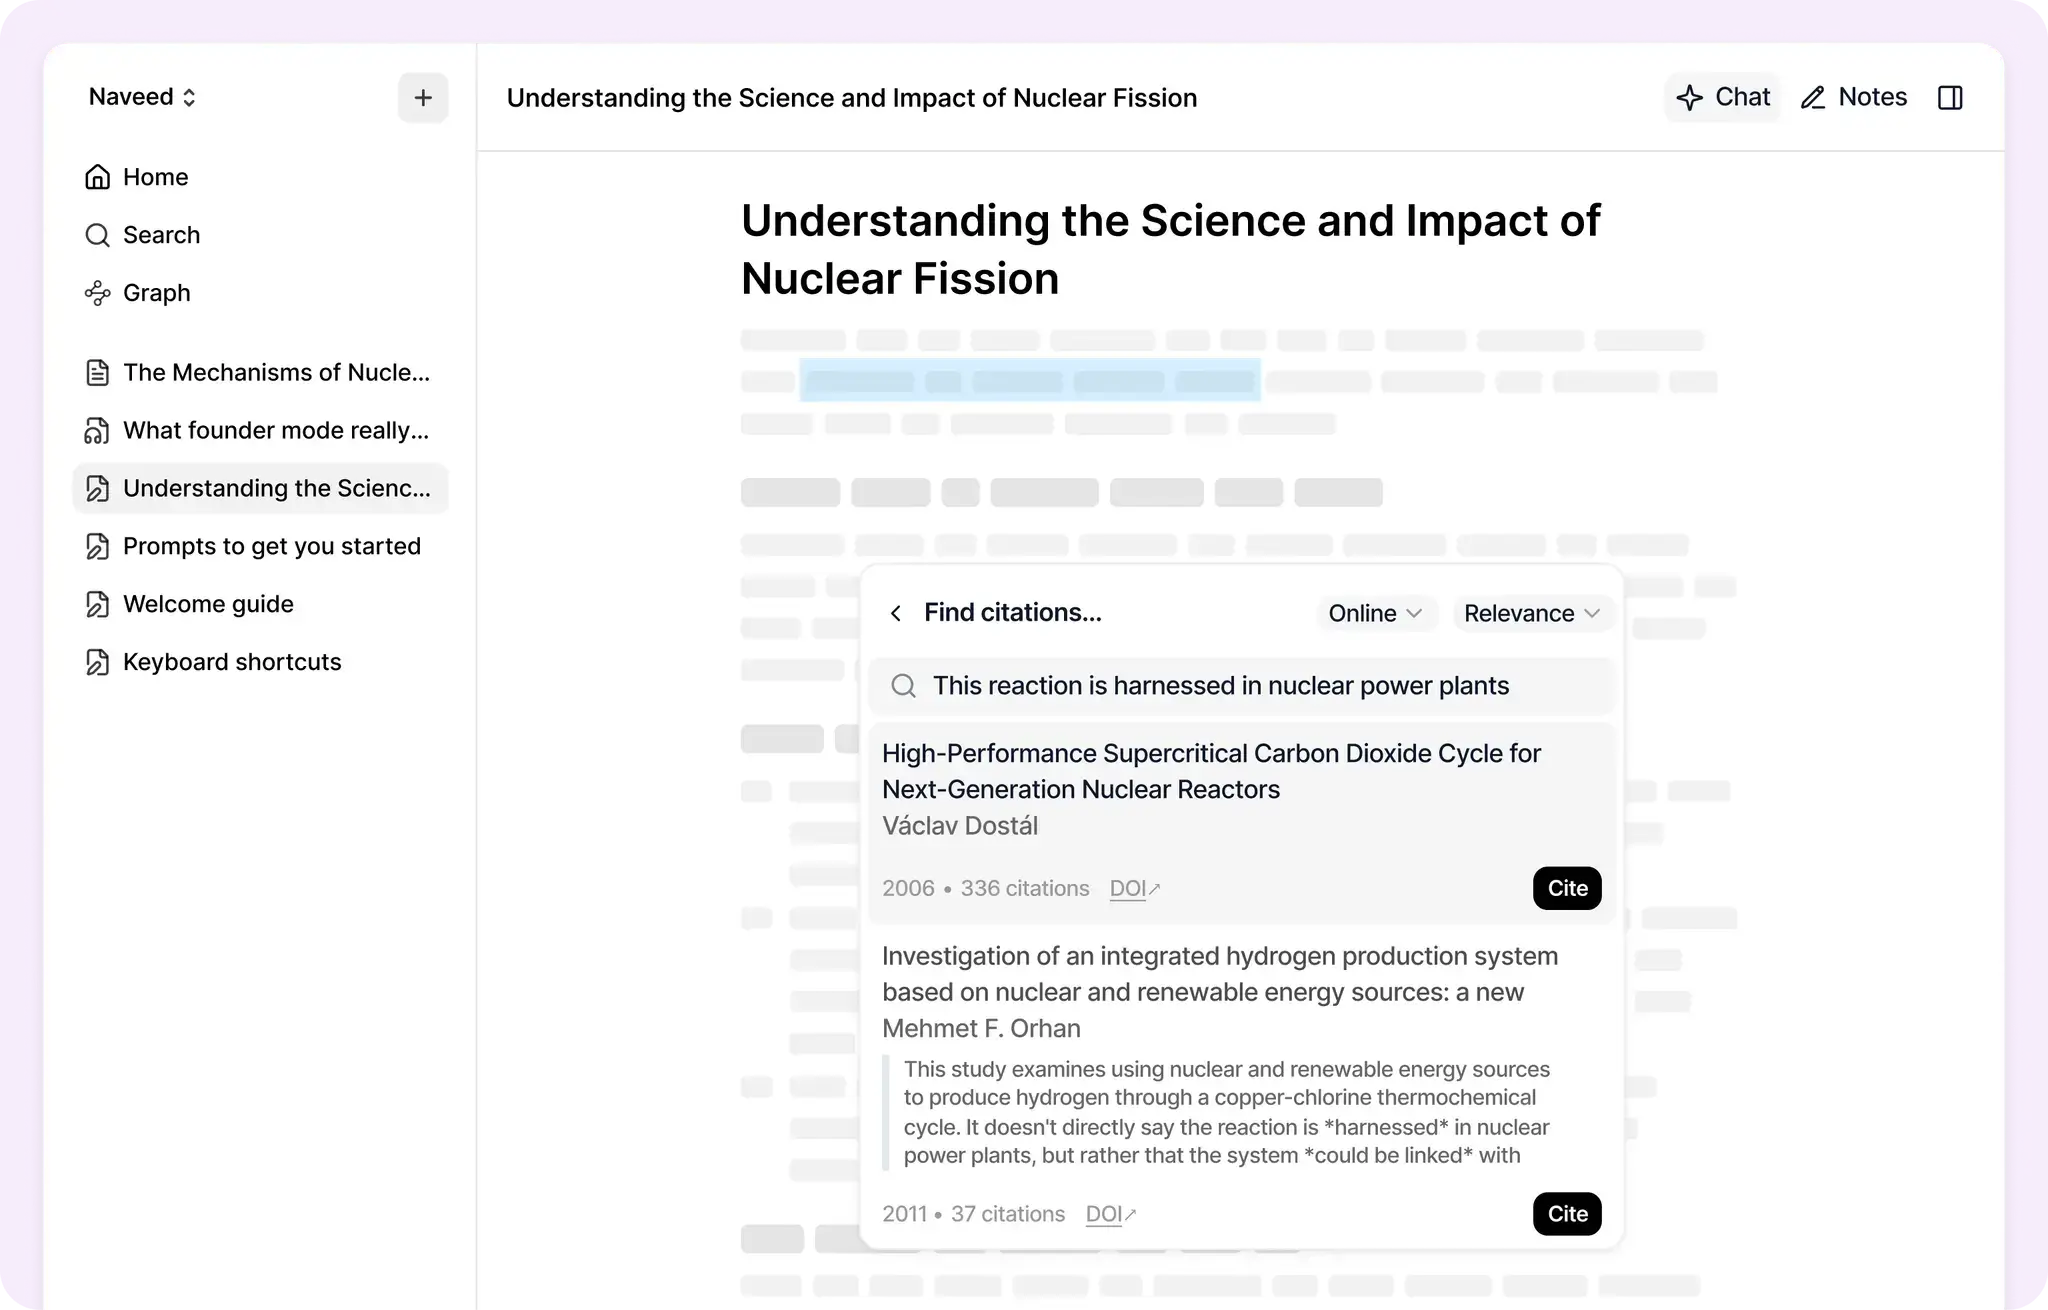Select Prompts to get you started
The width and height of the screenshot is (2048, 1310).
tap(271, 547)
